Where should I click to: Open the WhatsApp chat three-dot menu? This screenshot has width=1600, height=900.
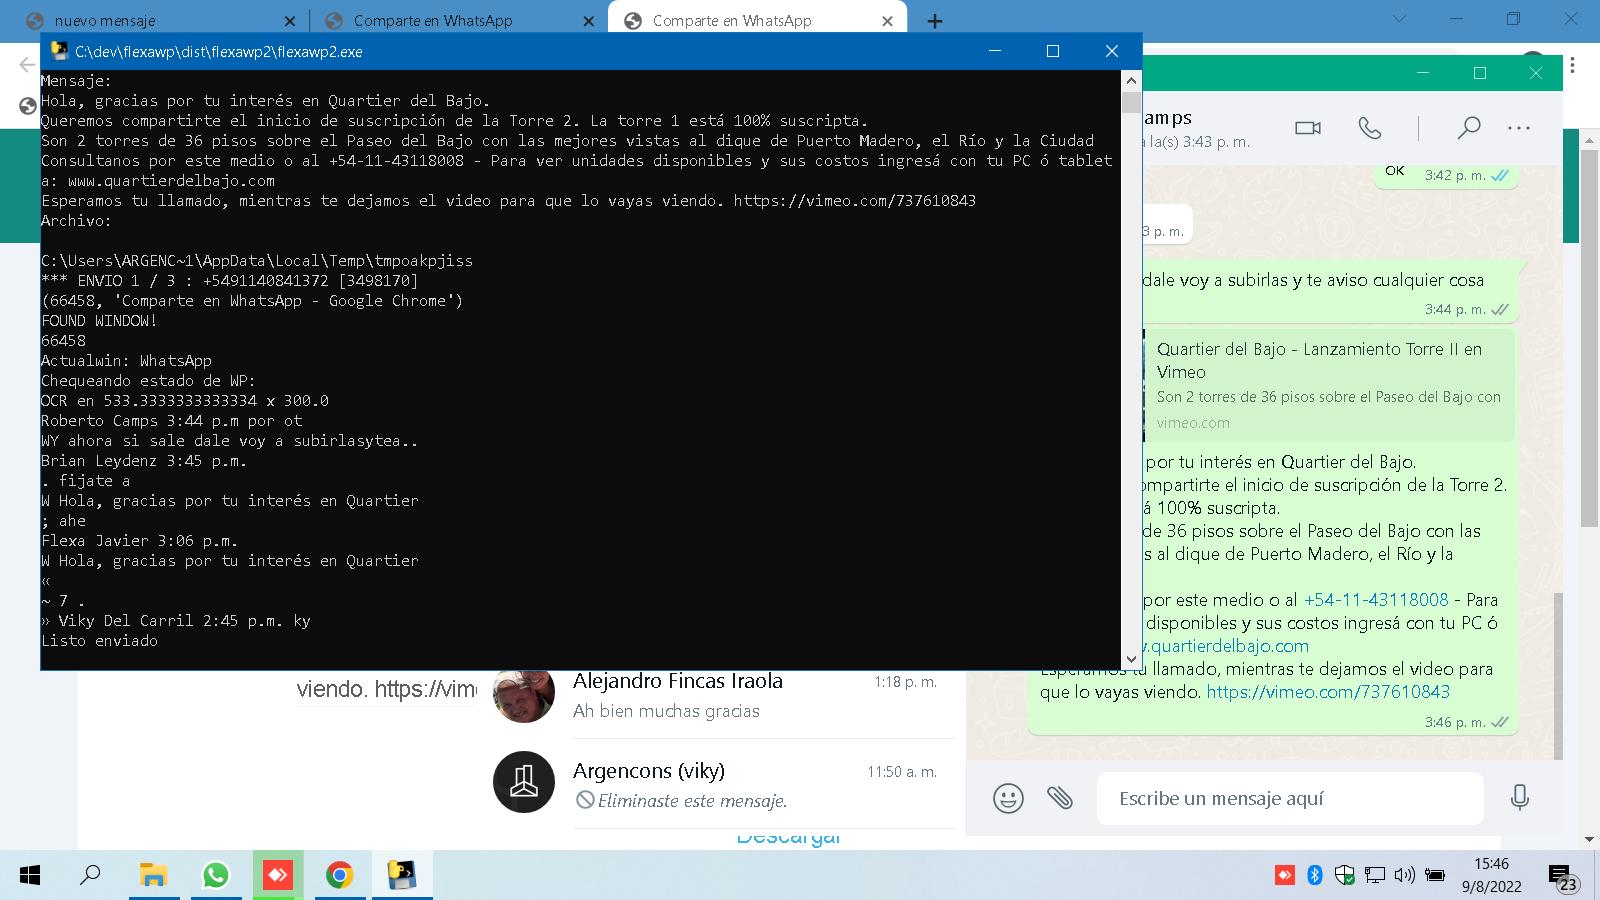(1519, 128)
